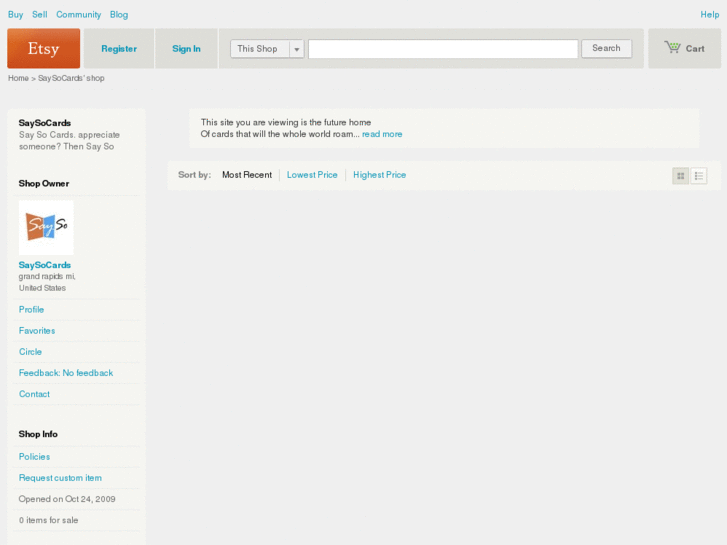727x545 pixels.
Task: Click read more in the shop announcement
Action: (x=382, y=134)
